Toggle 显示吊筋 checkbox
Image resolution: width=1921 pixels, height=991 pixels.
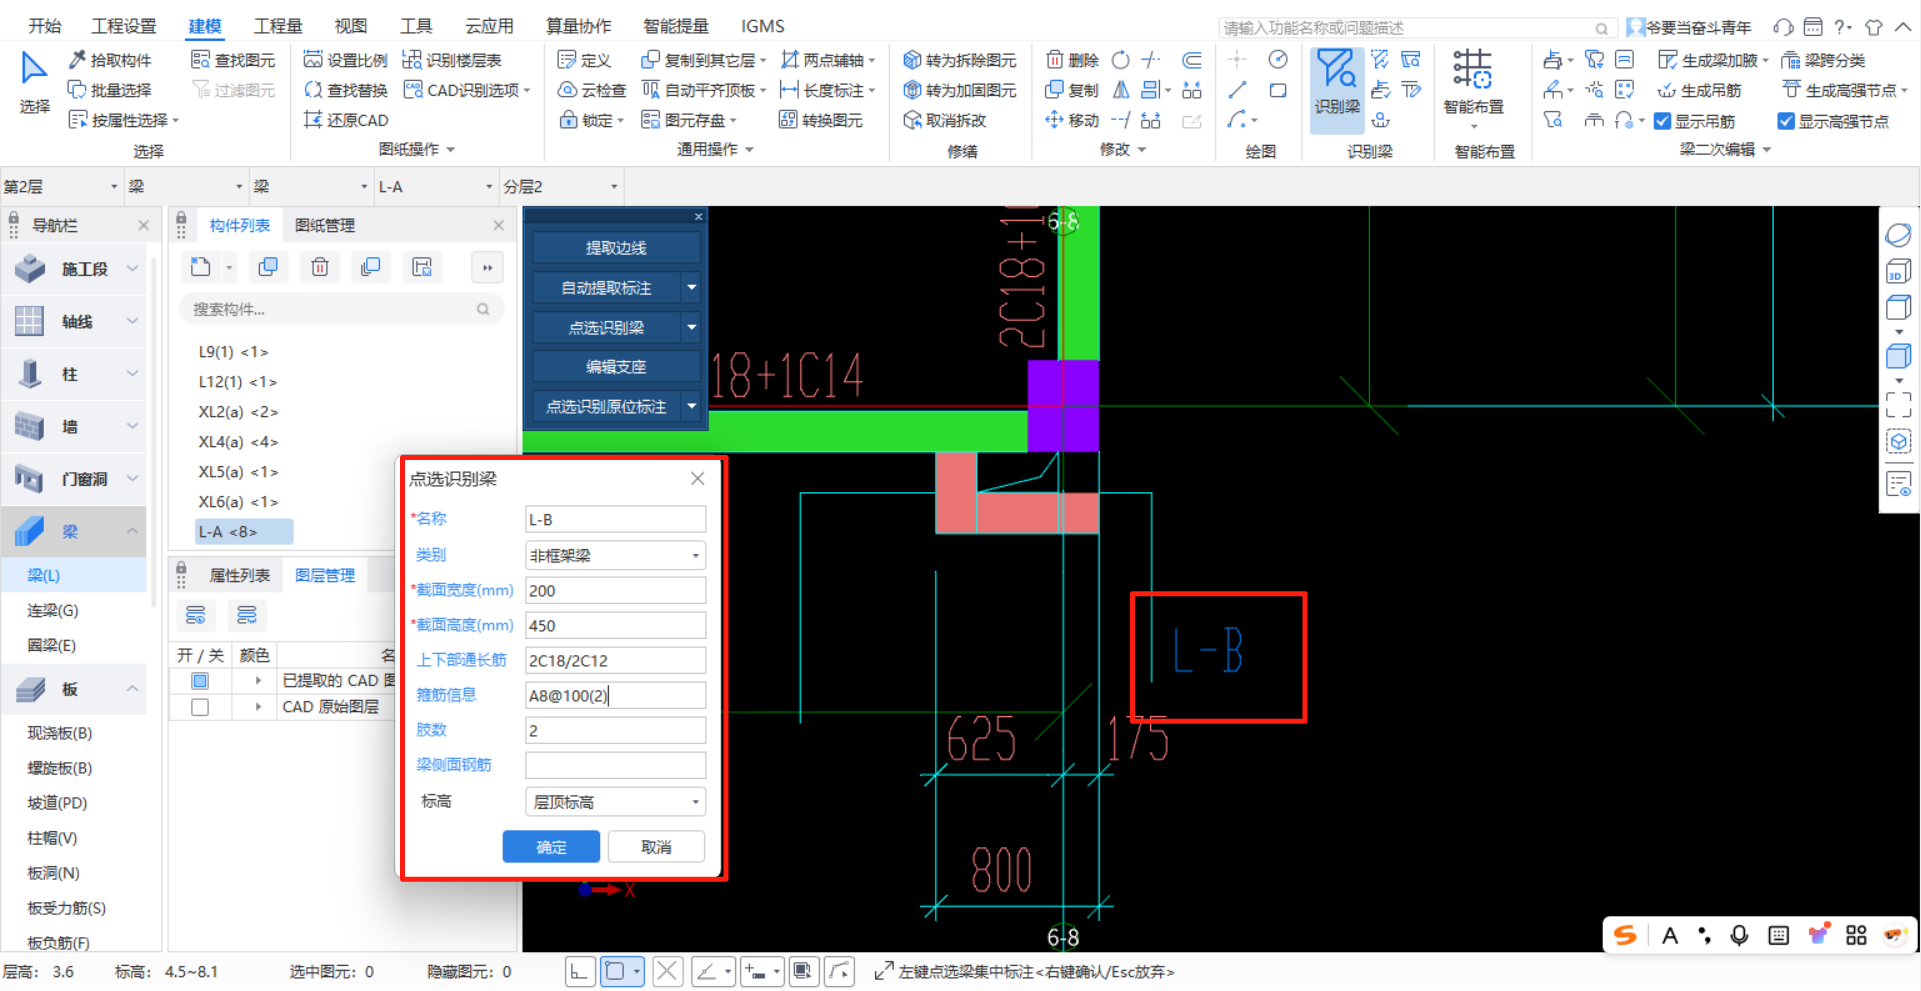coord(1662,121)
